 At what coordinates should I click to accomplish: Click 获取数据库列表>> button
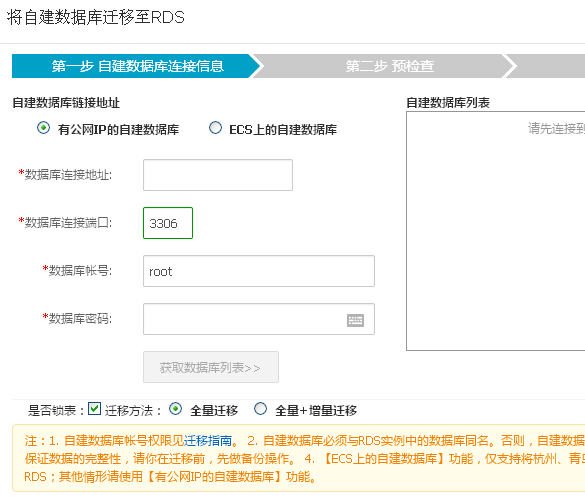(x=211, y=367)
